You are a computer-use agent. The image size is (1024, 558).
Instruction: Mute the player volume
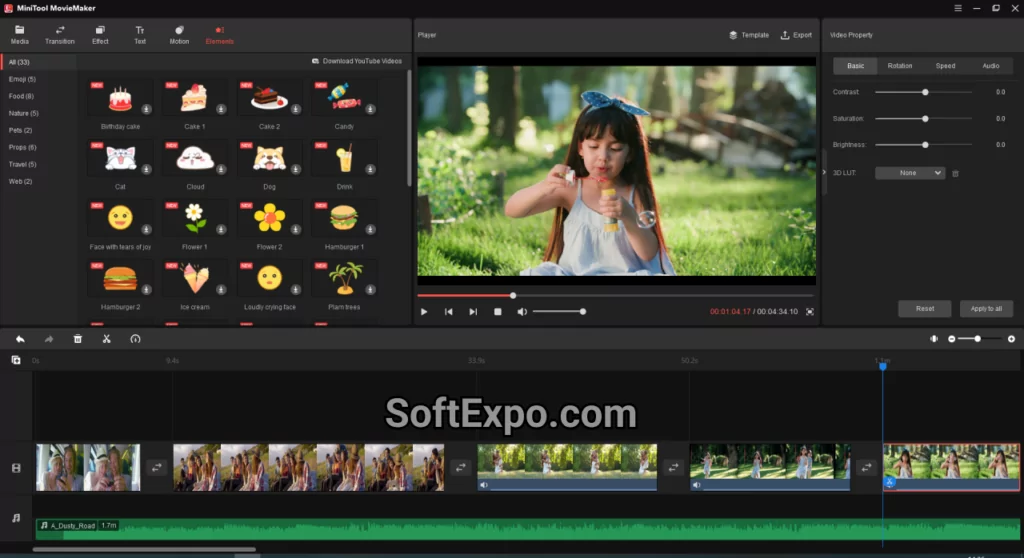click(522, 312)
